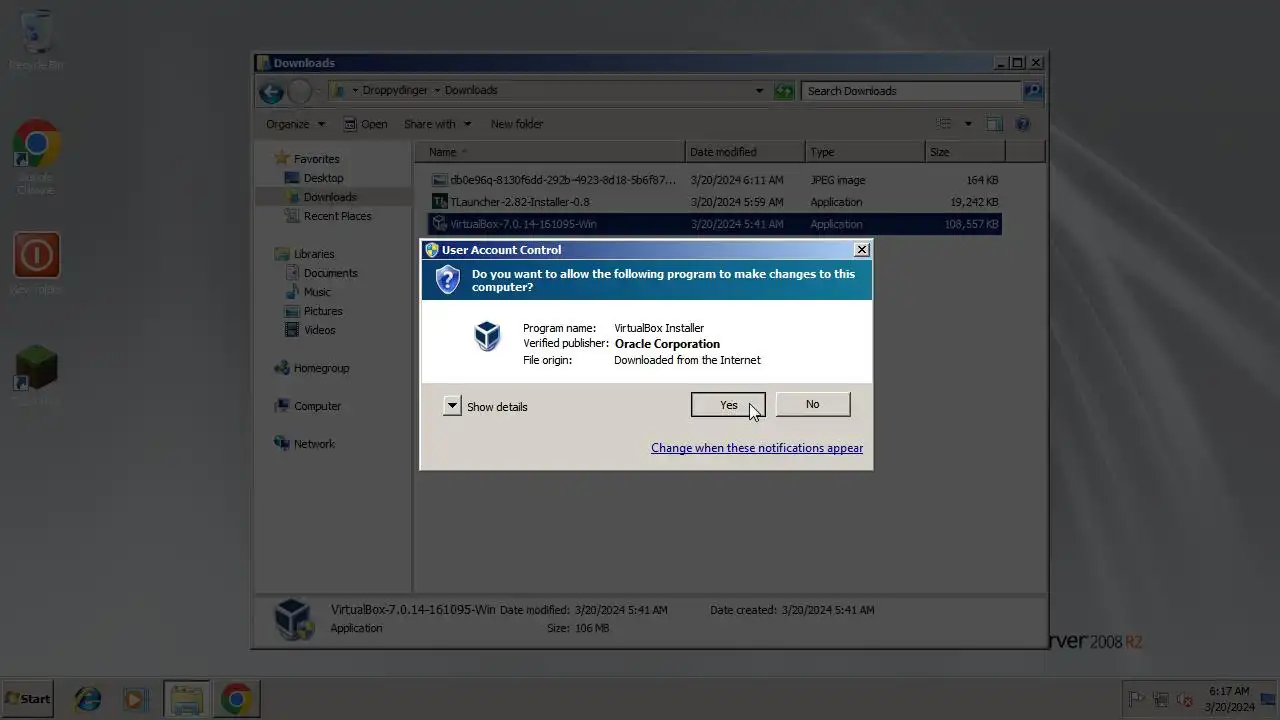The width and height of the screenshot is (1280, 720).
Task: Click Open in Explorer toolbar
Action: [x=365, y=124]
